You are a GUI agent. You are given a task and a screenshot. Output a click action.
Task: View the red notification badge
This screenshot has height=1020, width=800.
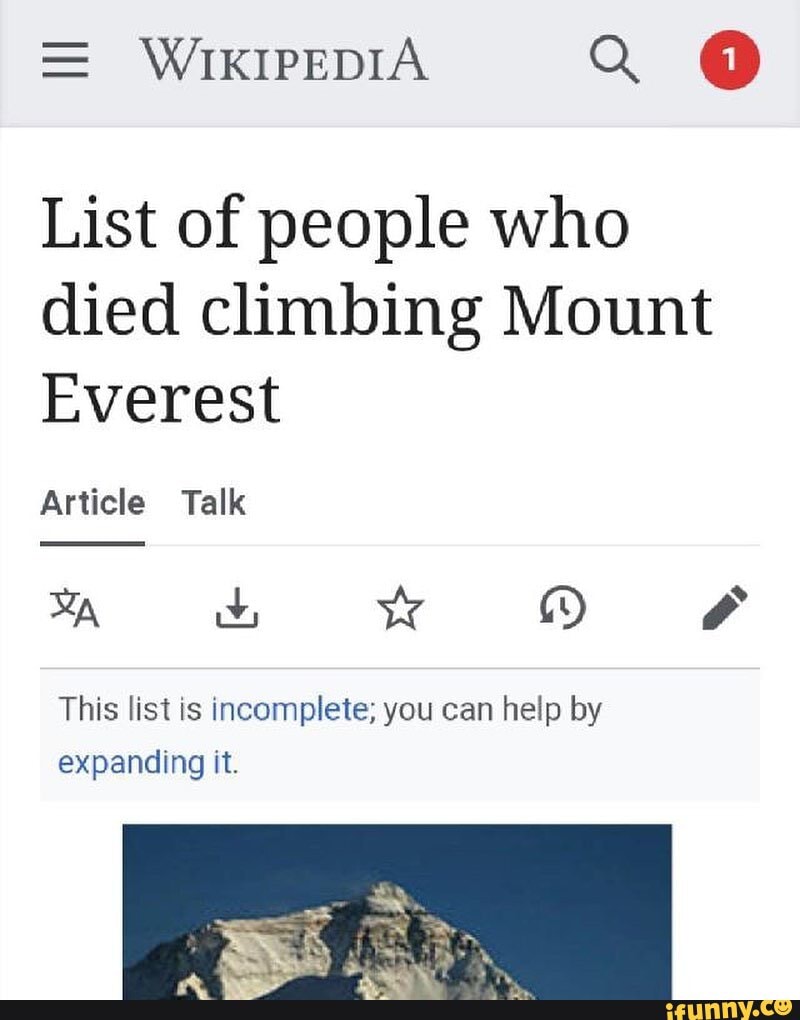729,61
